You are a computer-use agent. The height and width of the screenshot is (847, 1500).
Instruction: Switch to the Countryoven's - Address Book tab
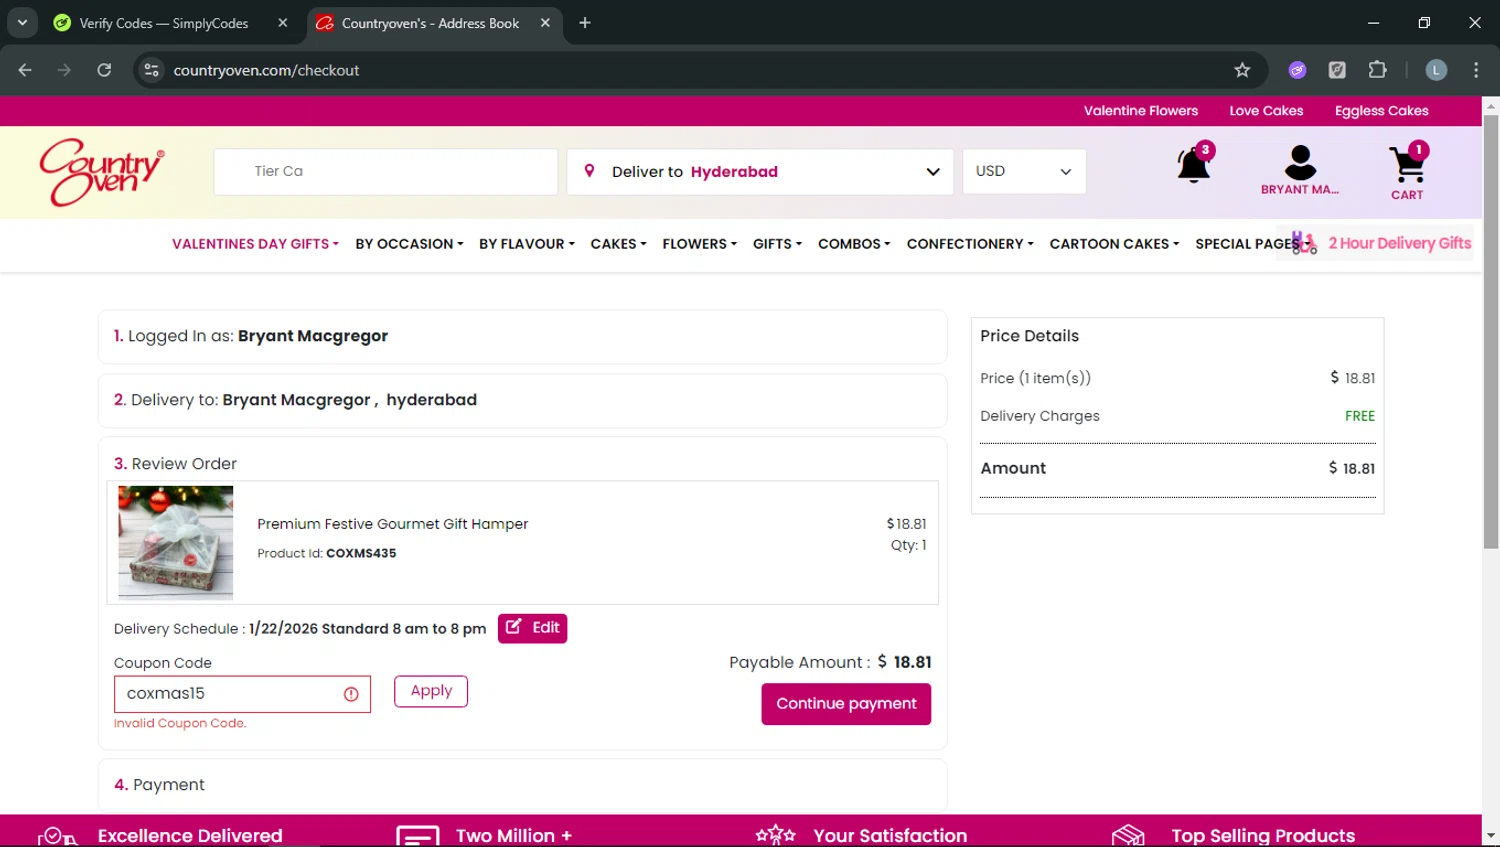[431, 23]
